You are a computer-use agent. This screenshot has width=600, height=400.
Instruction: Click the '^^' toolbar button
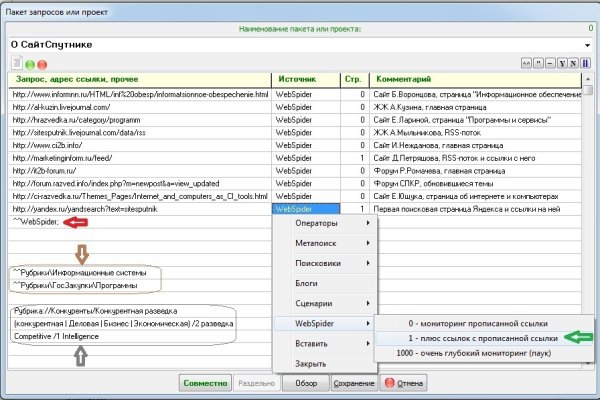[527, 63]
